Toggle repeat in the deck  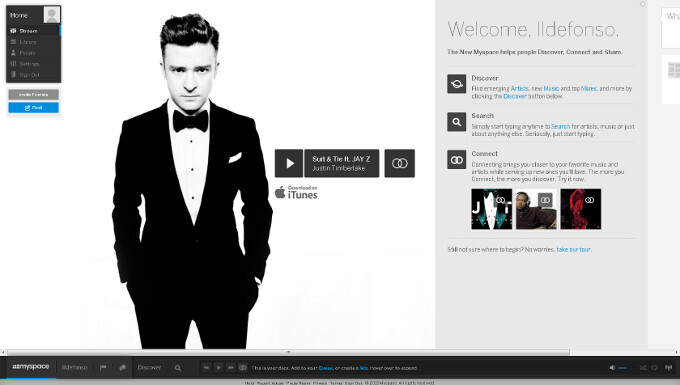point(654,368)
